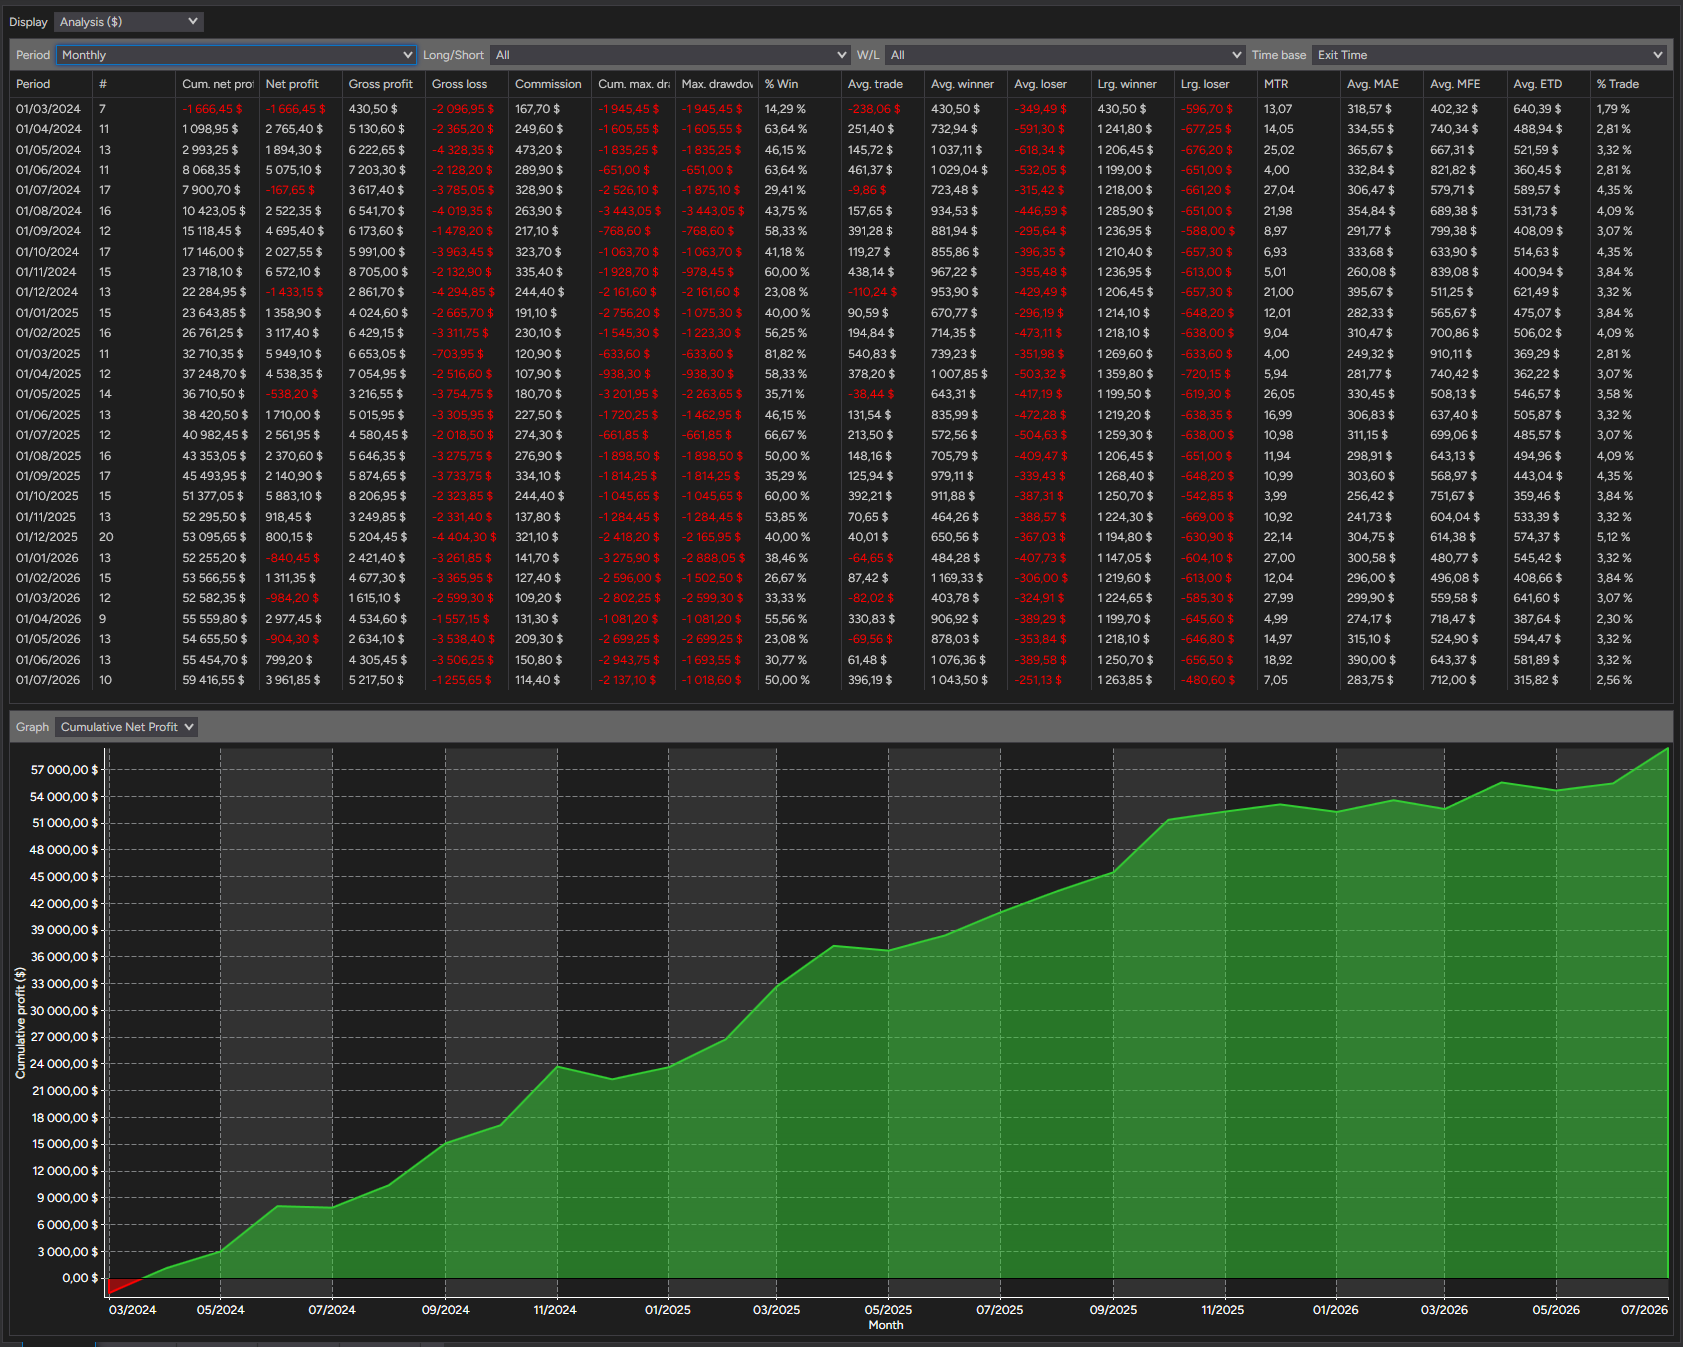Click the 11/2024 month axis label

[x=555, y=1310]
